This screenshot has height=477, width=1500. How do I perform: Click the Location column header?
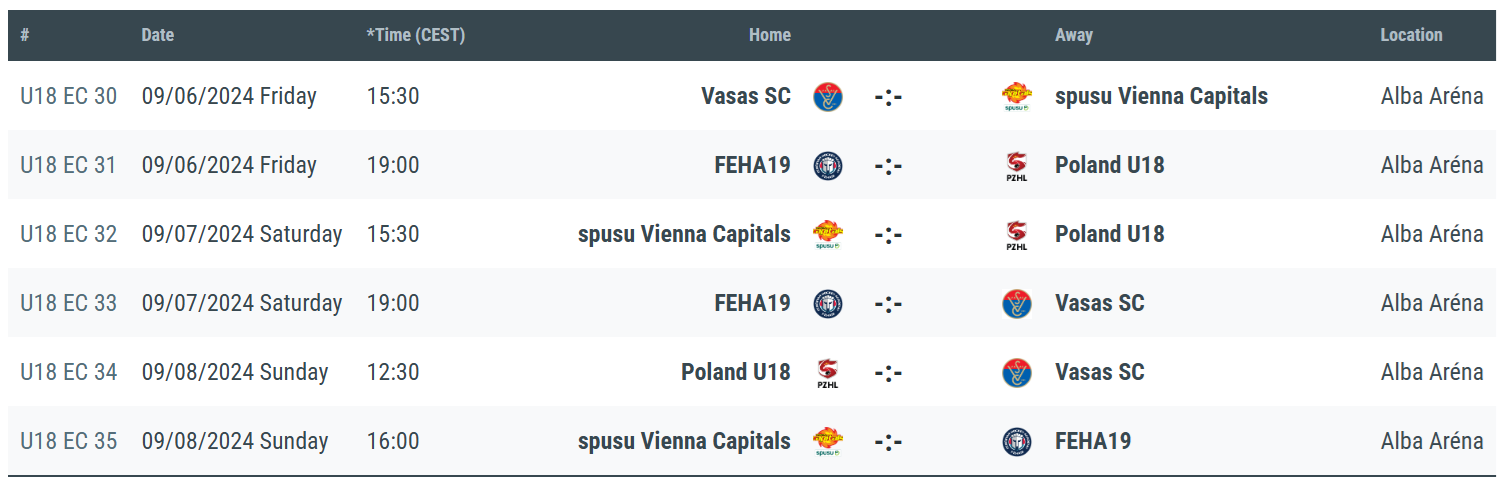tap(1411, 35)
